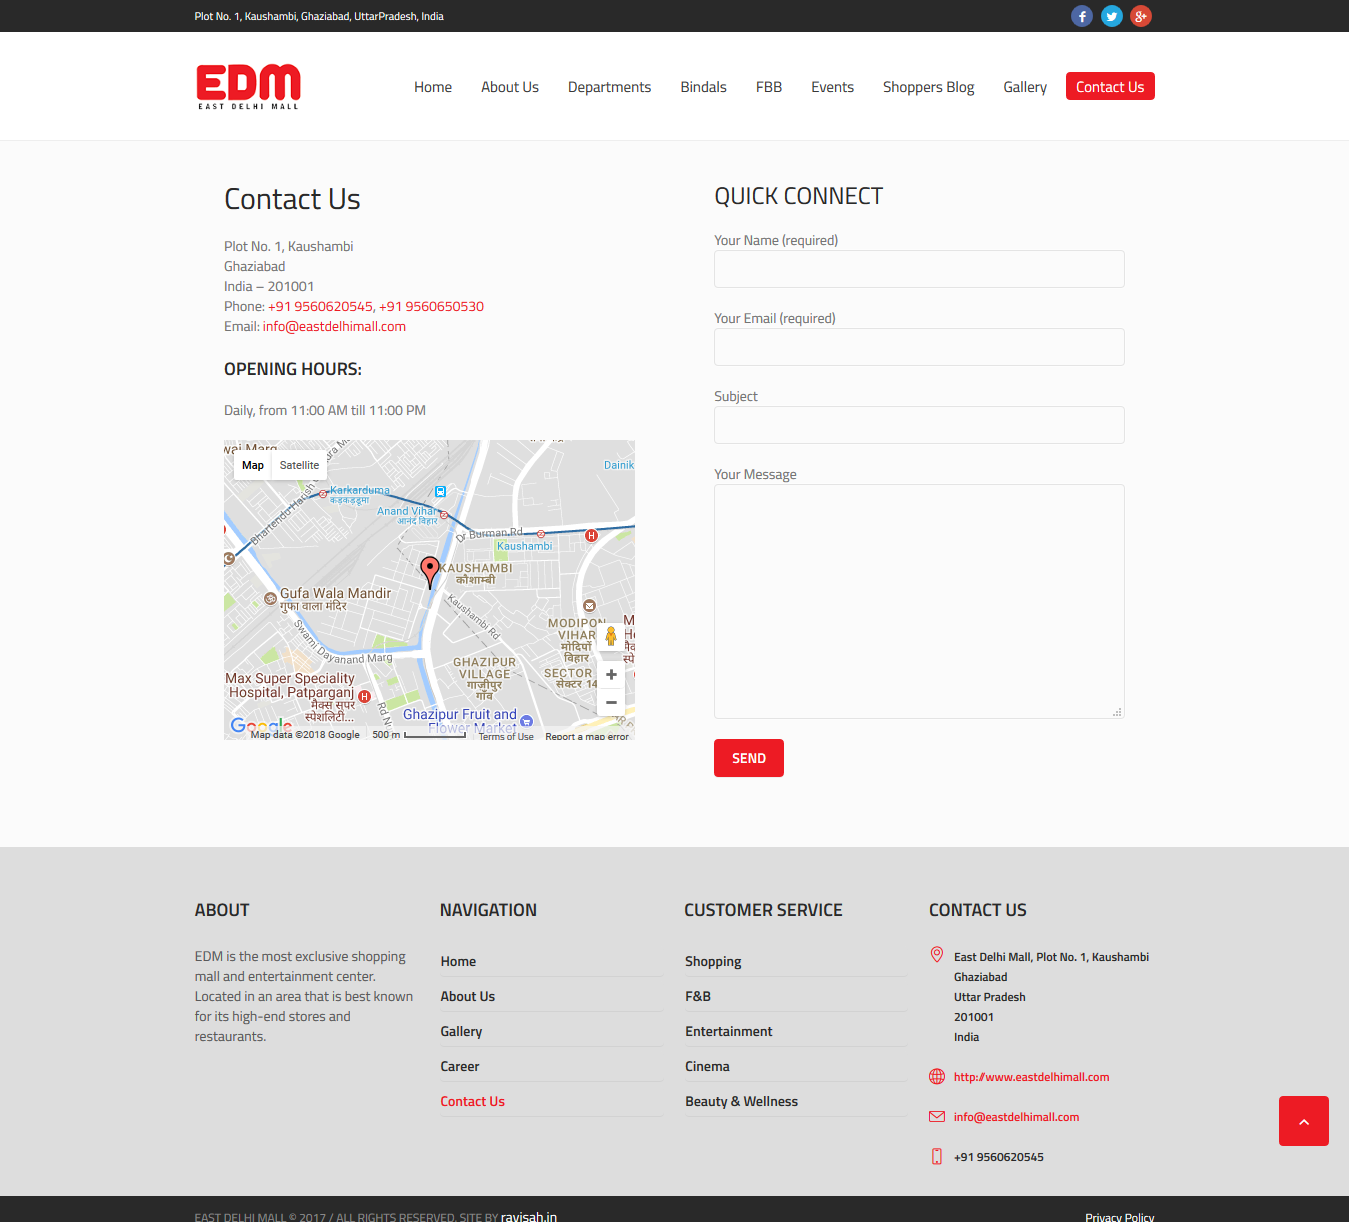Click the back-to-top arrow button
Screen dimensions: 1349x1222
click(1303, 1121)
